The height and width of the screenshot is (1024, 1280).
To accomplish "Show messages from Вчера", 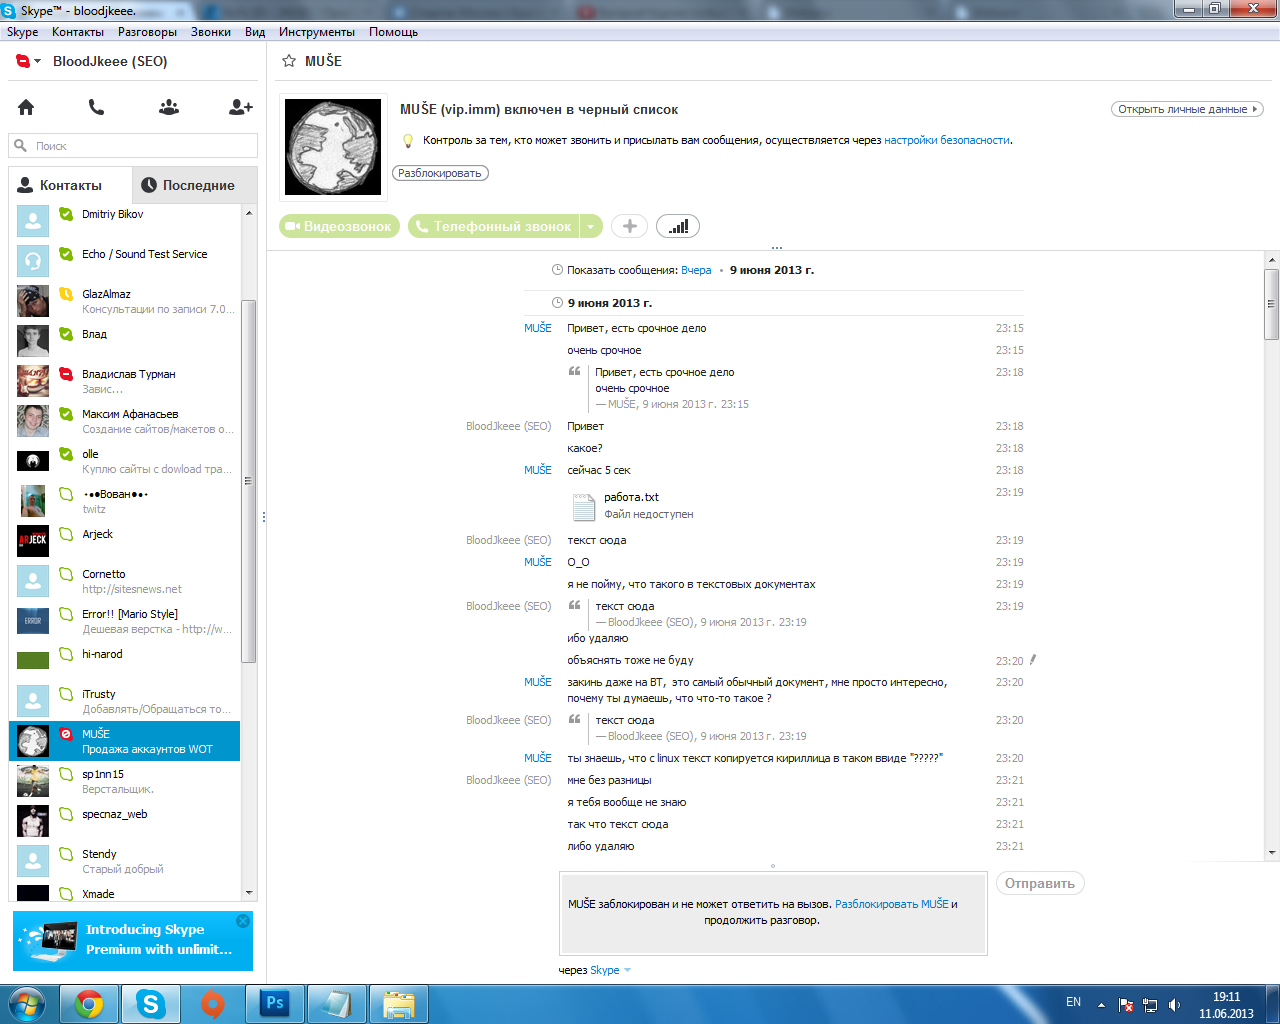I will [x=696, y=270].
